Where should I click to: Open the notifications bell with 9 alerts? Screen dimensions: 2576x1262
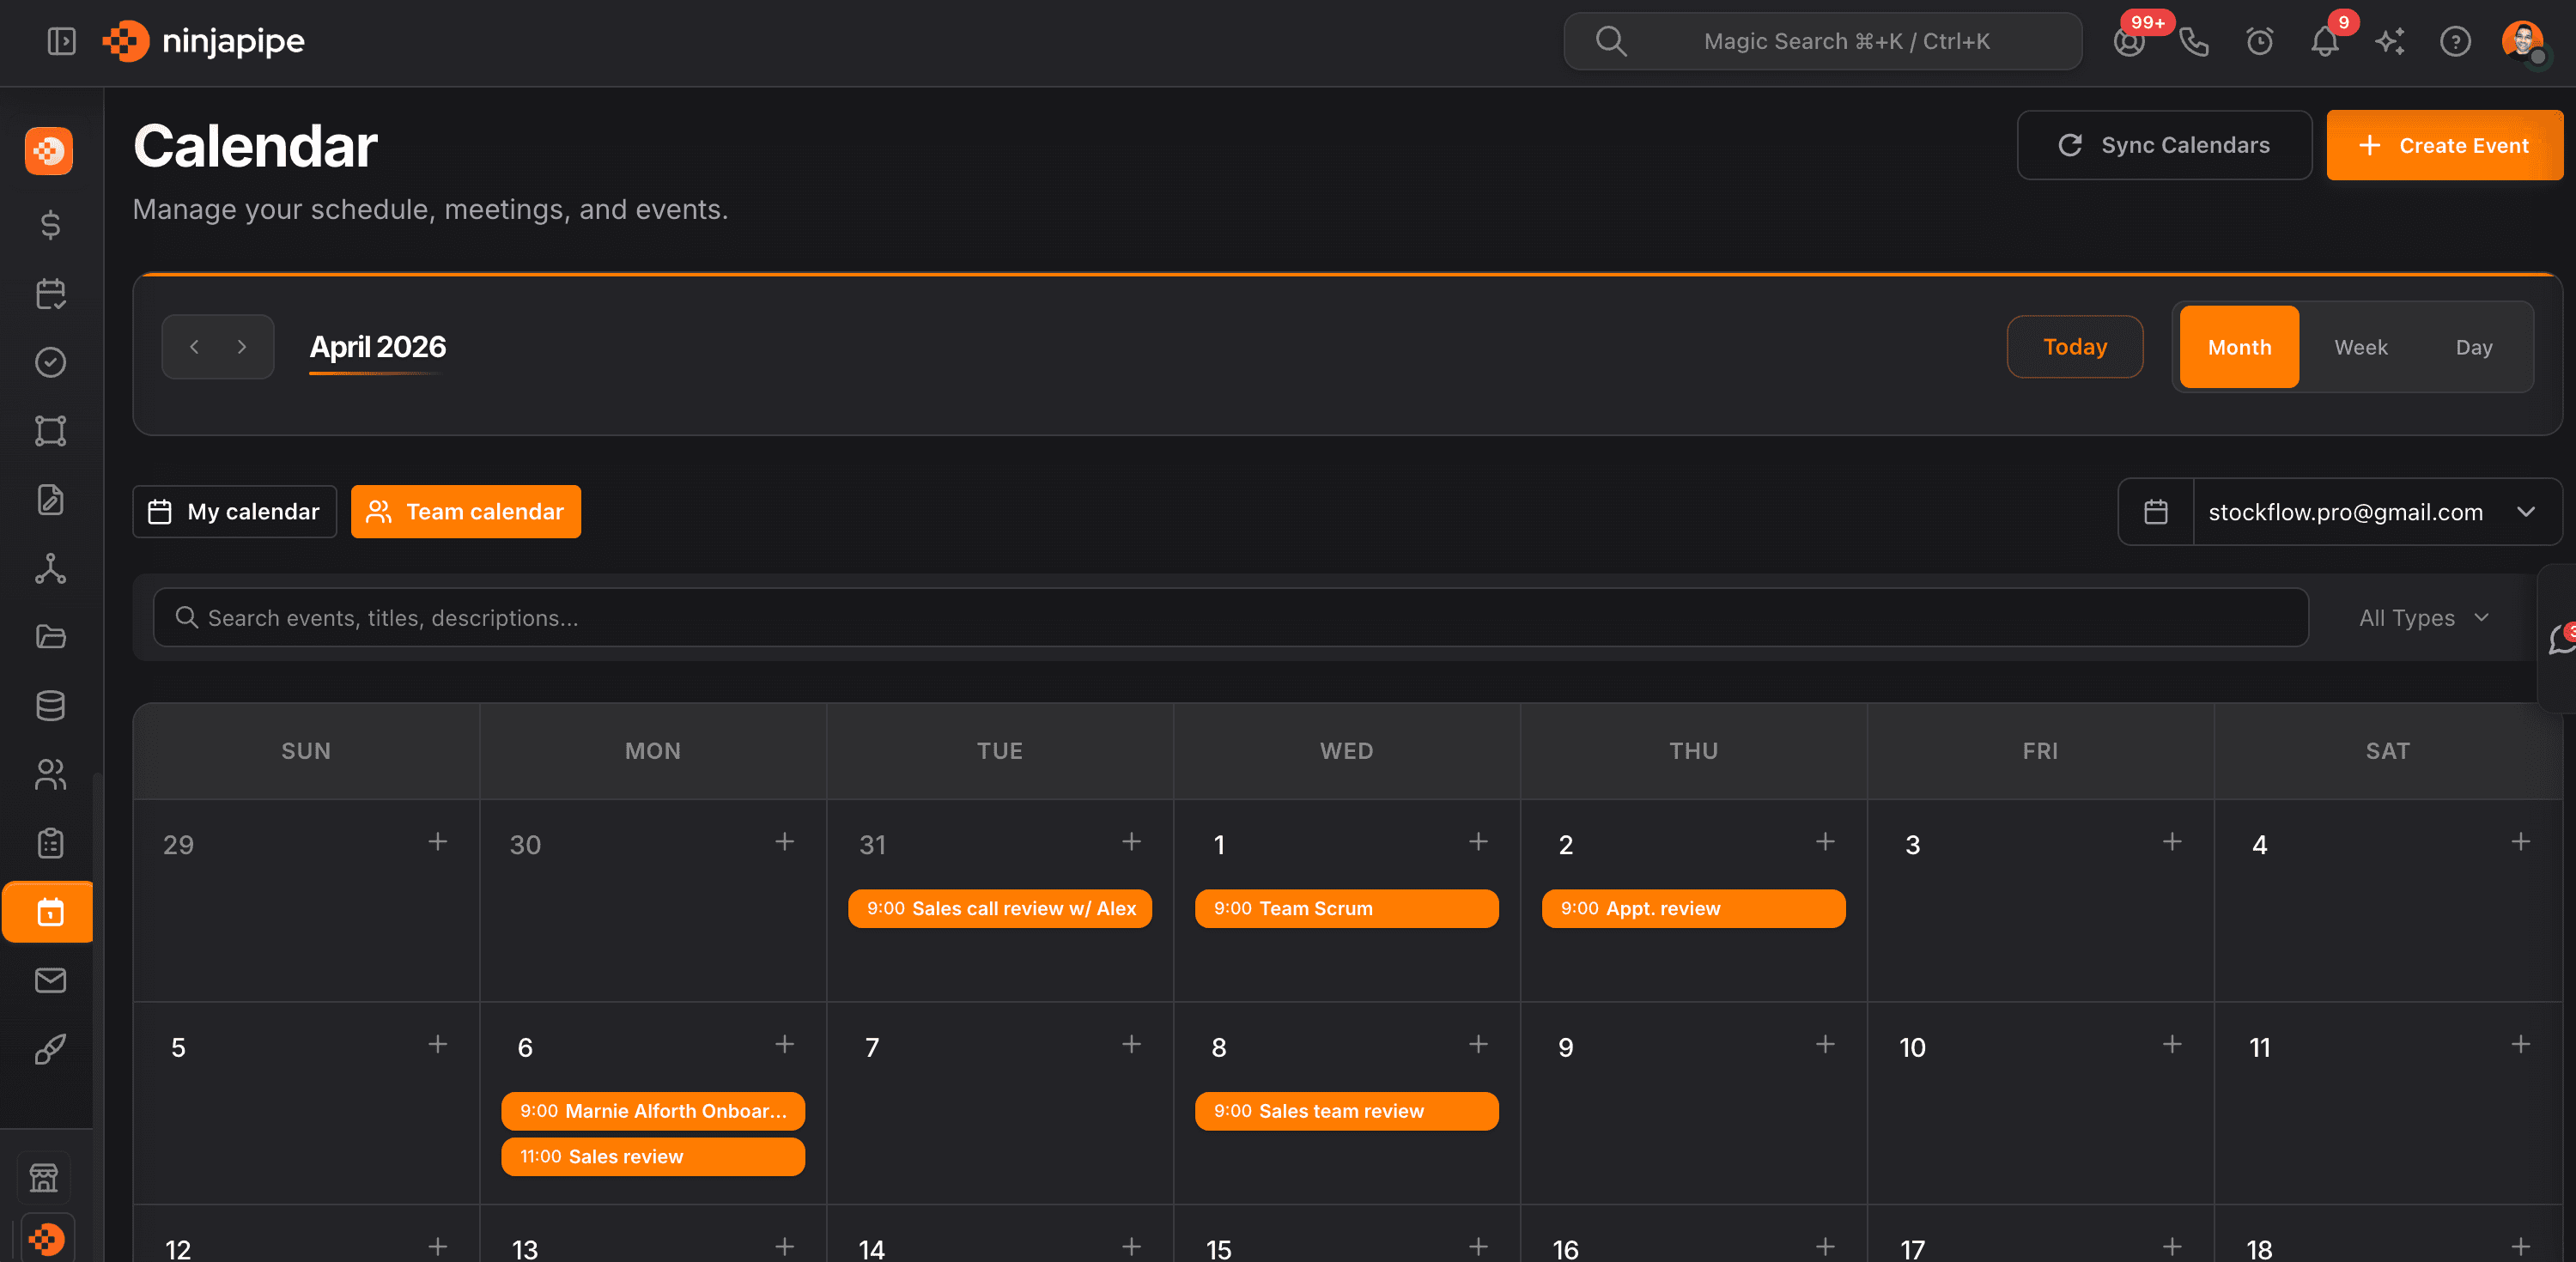(2324, 41)
